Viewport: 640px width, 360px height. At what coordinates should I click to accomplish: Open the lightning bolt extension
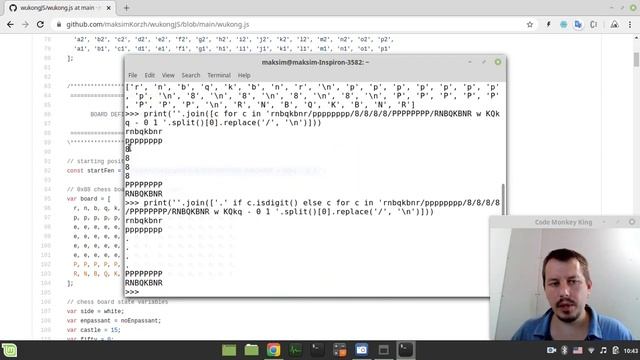tap(548, 24)
